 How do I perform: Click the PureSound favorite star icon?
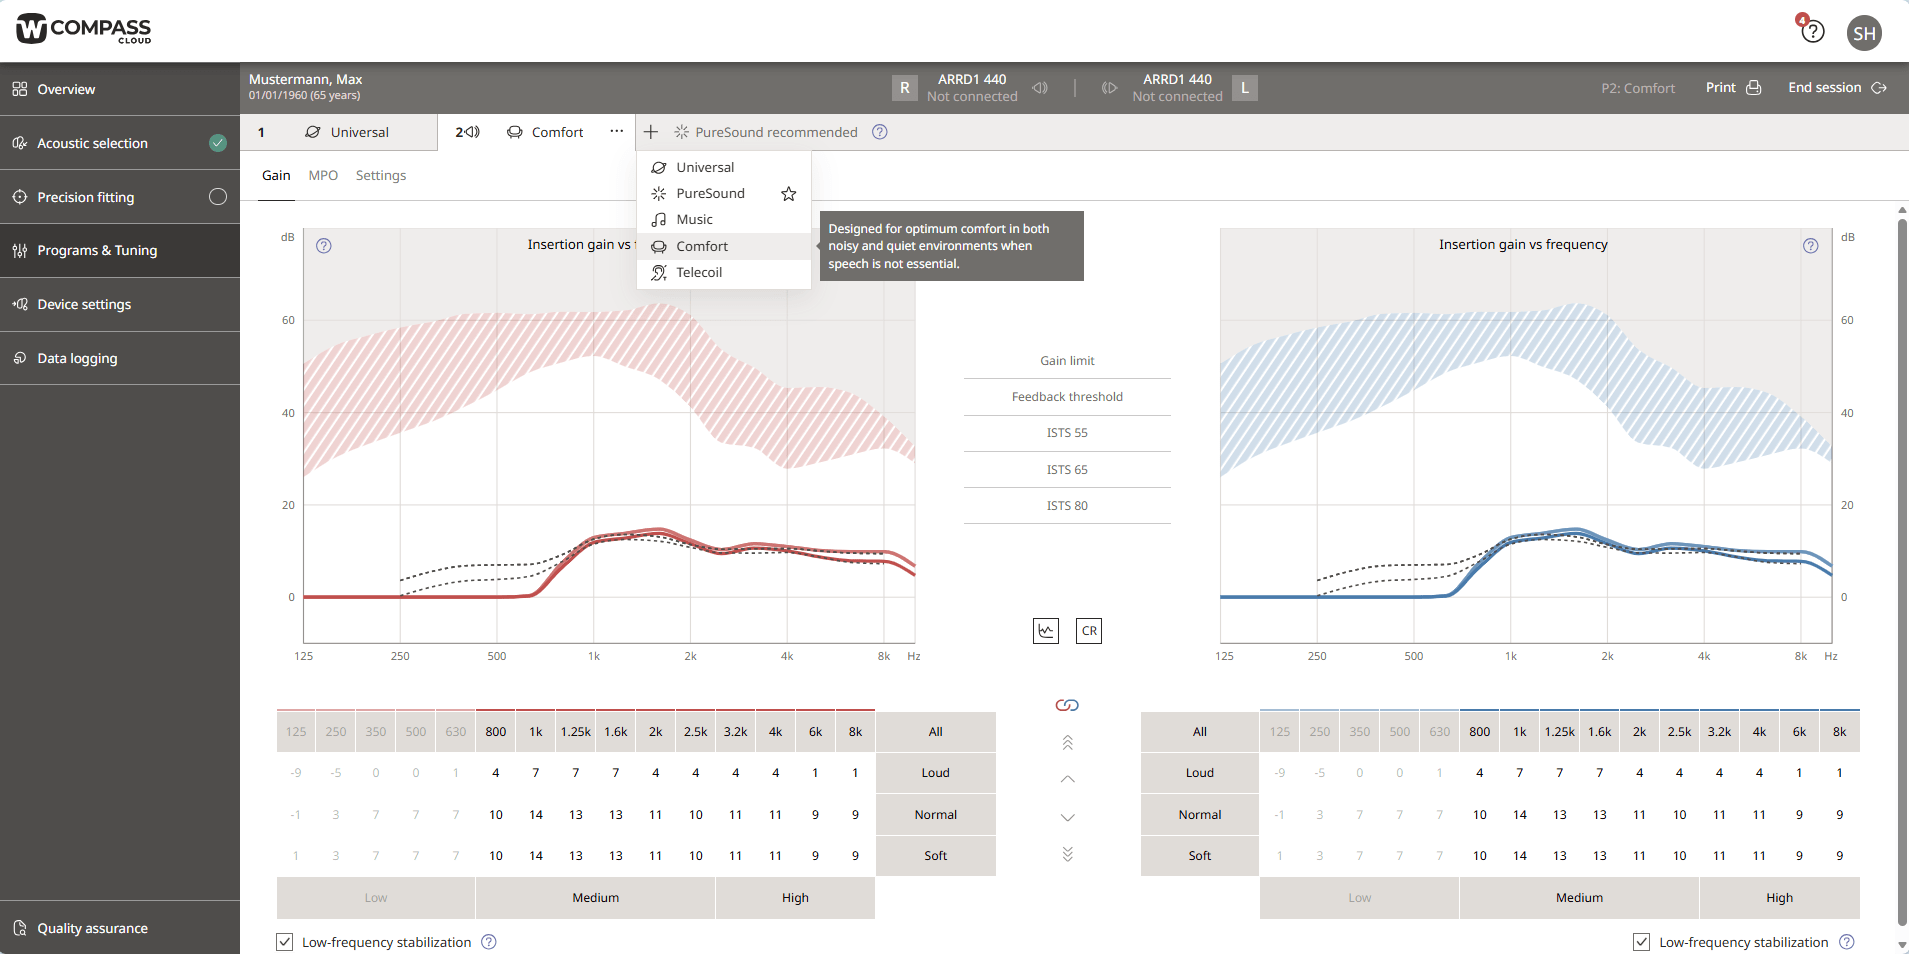(x=788, y=194)
